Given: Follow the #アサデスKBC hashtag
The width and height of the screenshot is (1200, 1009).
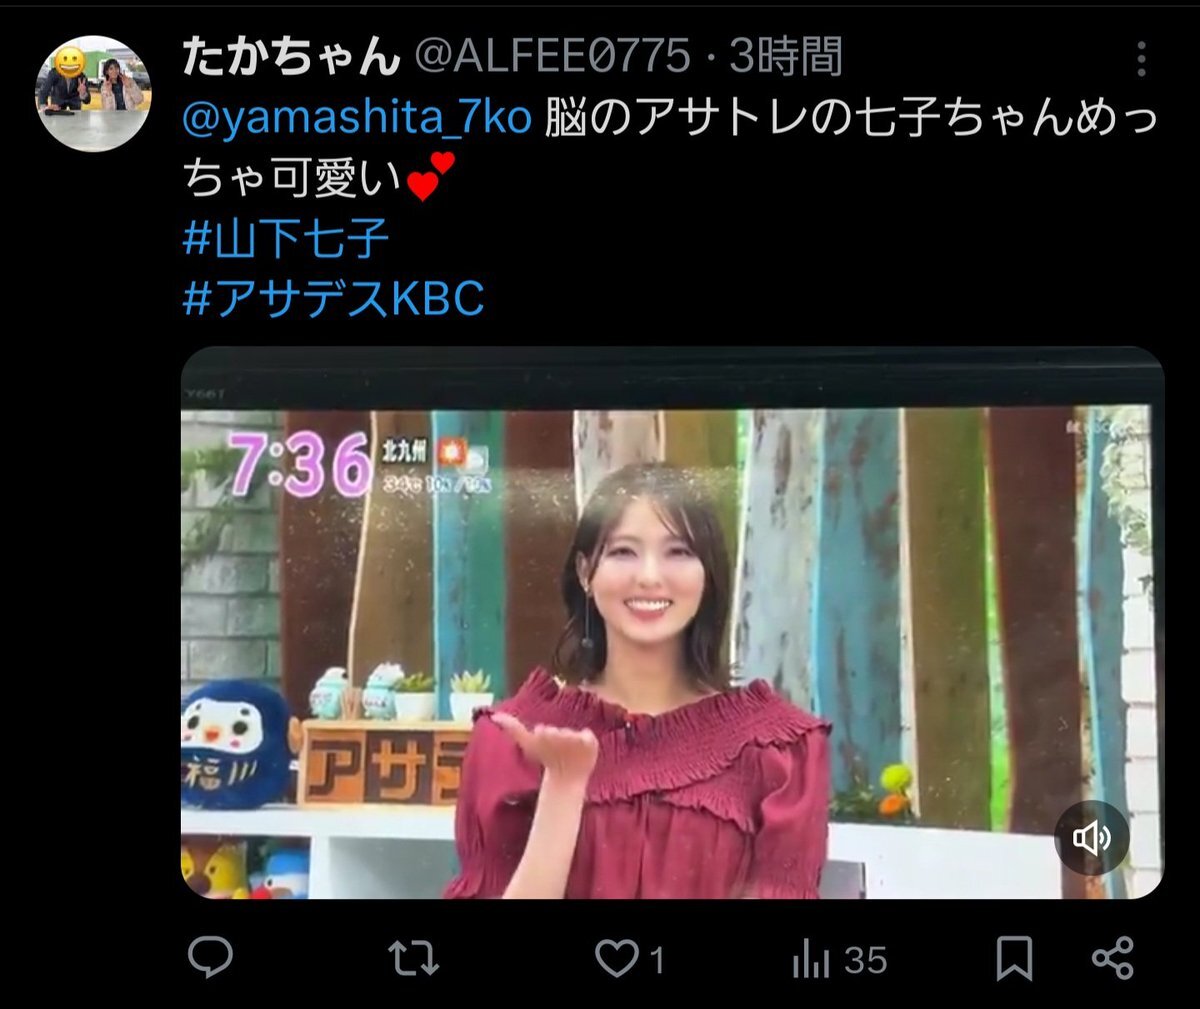Looking at the screenshot, I should (334, 298).
